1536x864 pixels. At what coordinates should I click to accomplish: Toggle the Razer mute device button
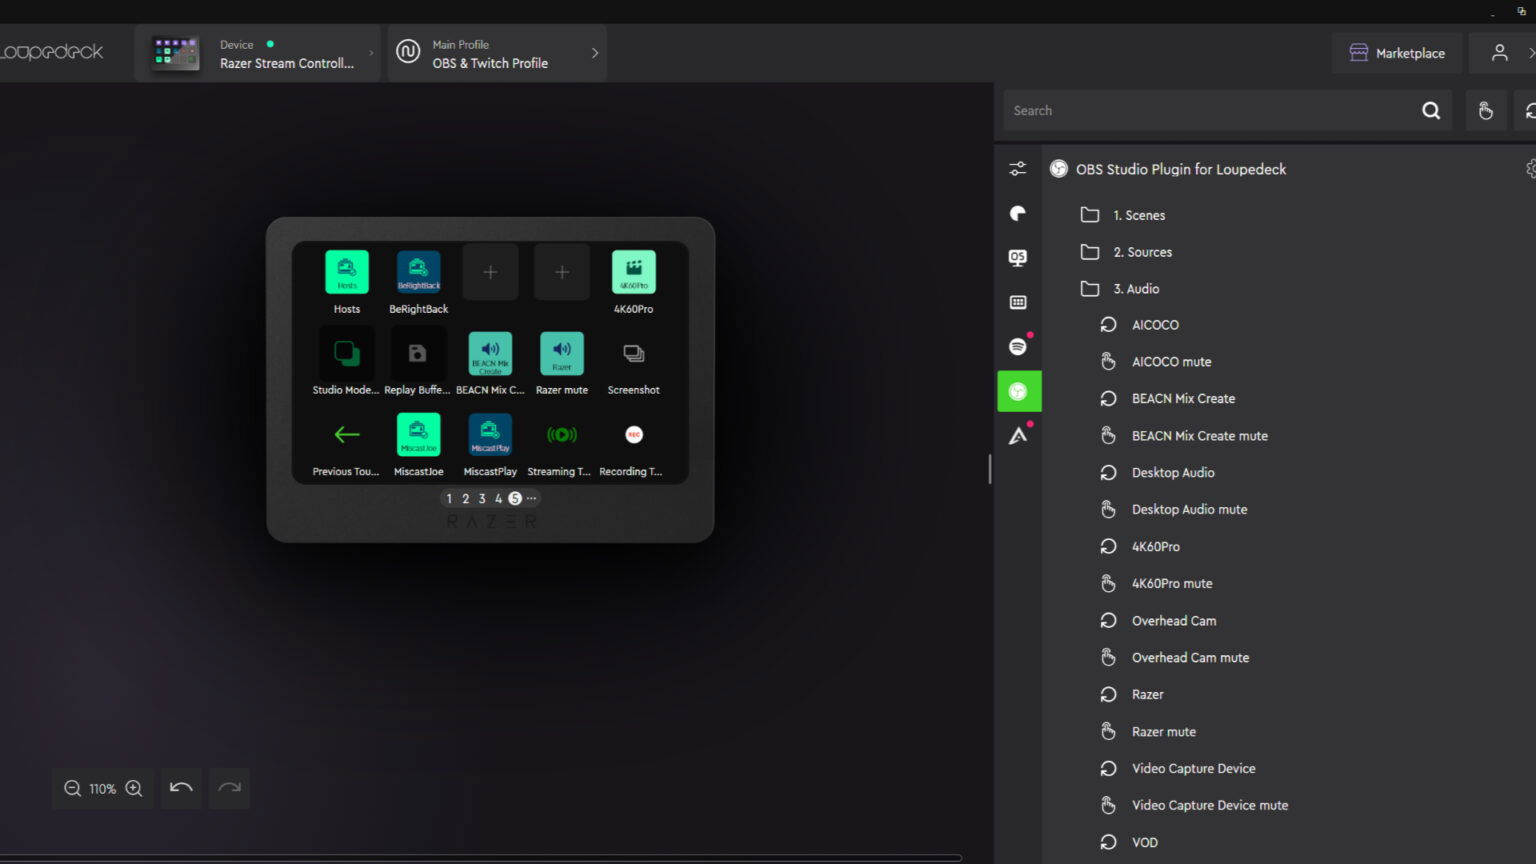[x=561, y=354]
